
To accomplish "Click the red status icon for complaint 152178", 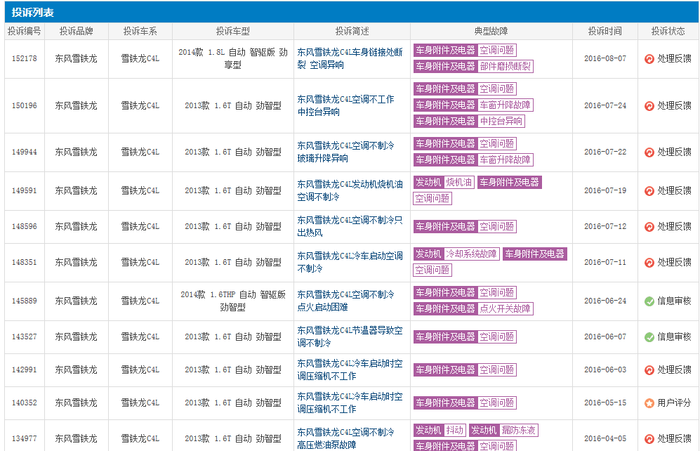I will point(649,58).
